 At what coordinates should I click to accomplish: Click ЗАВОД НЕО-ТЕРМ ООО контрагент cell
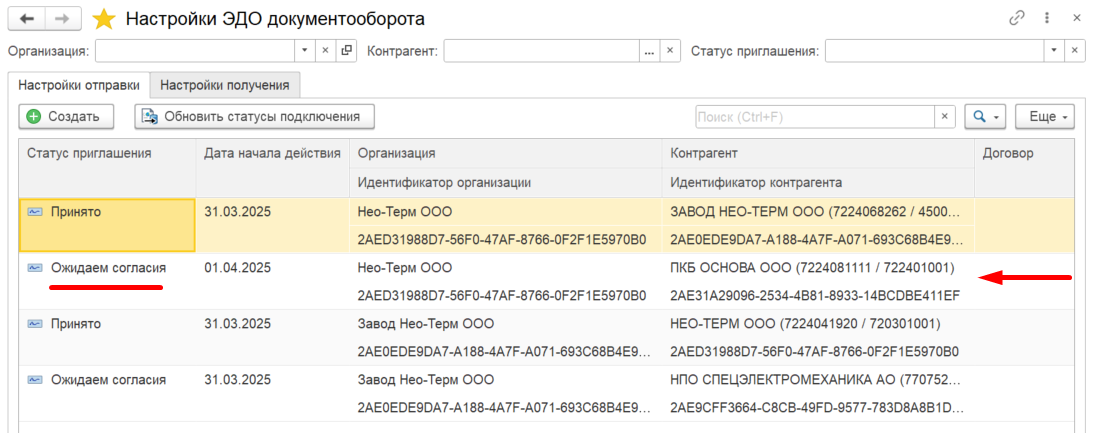click(x=818, y=212)
